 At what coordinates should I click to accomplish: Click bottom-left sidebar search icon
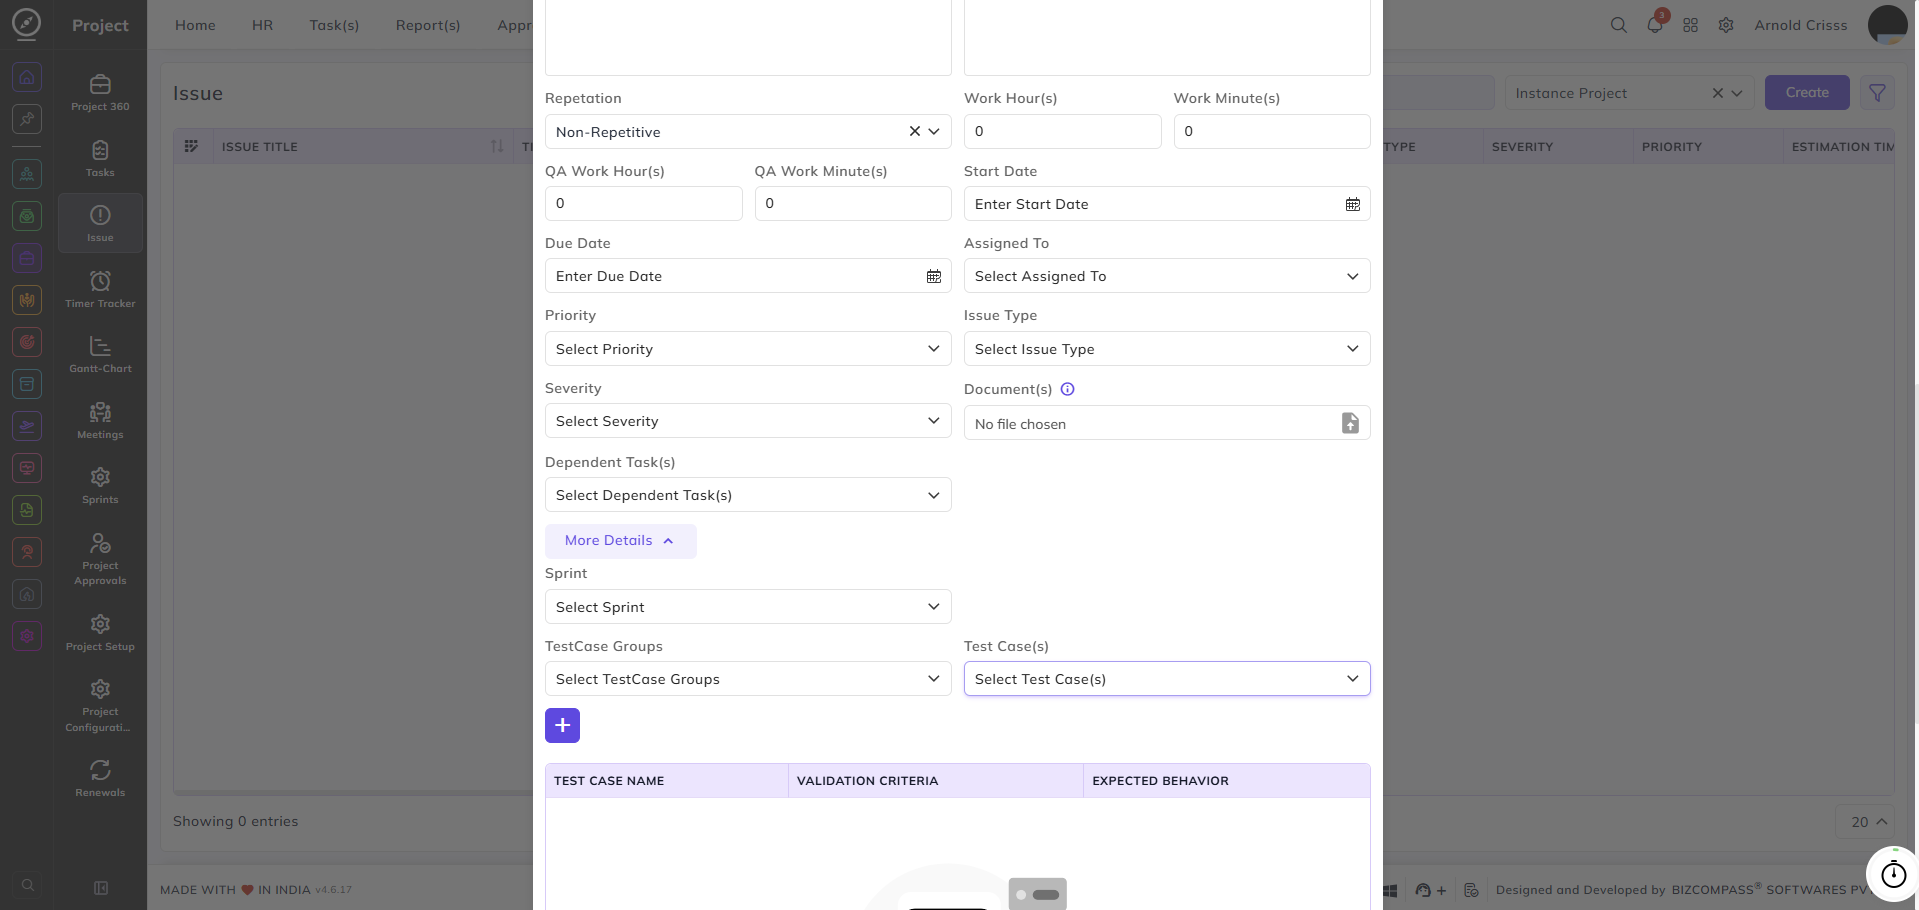(28, 885)
